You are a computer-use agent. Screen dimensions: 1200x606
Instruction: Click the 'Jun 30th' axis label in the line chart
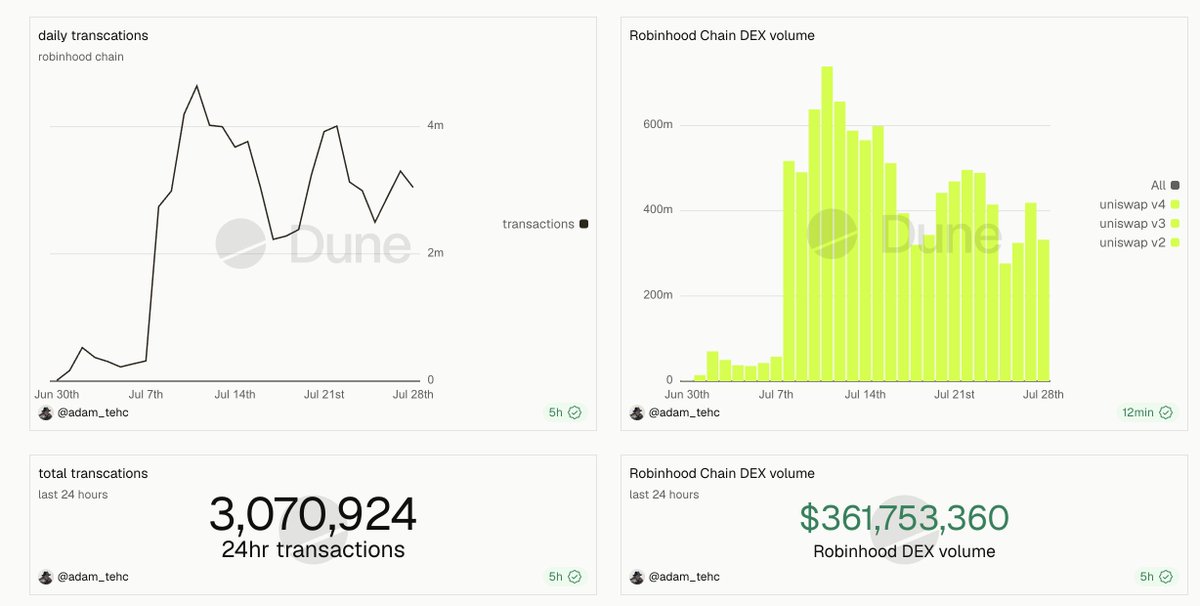tap(57, 395)
